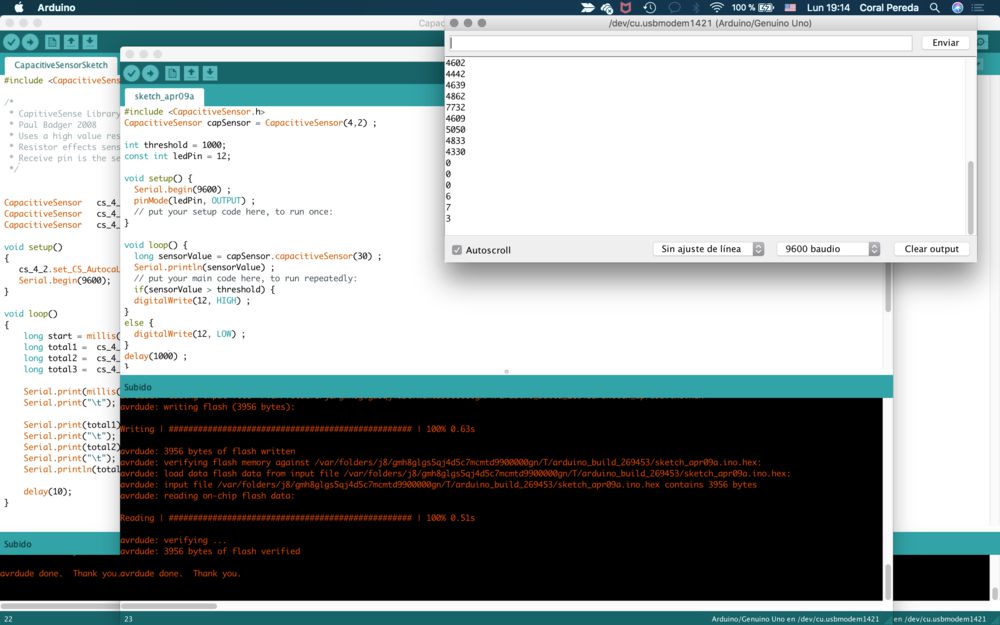Open the Sin ajuste de línea dropdown
The height and width of the screenshot is (625, 1000).
point(708,249)
